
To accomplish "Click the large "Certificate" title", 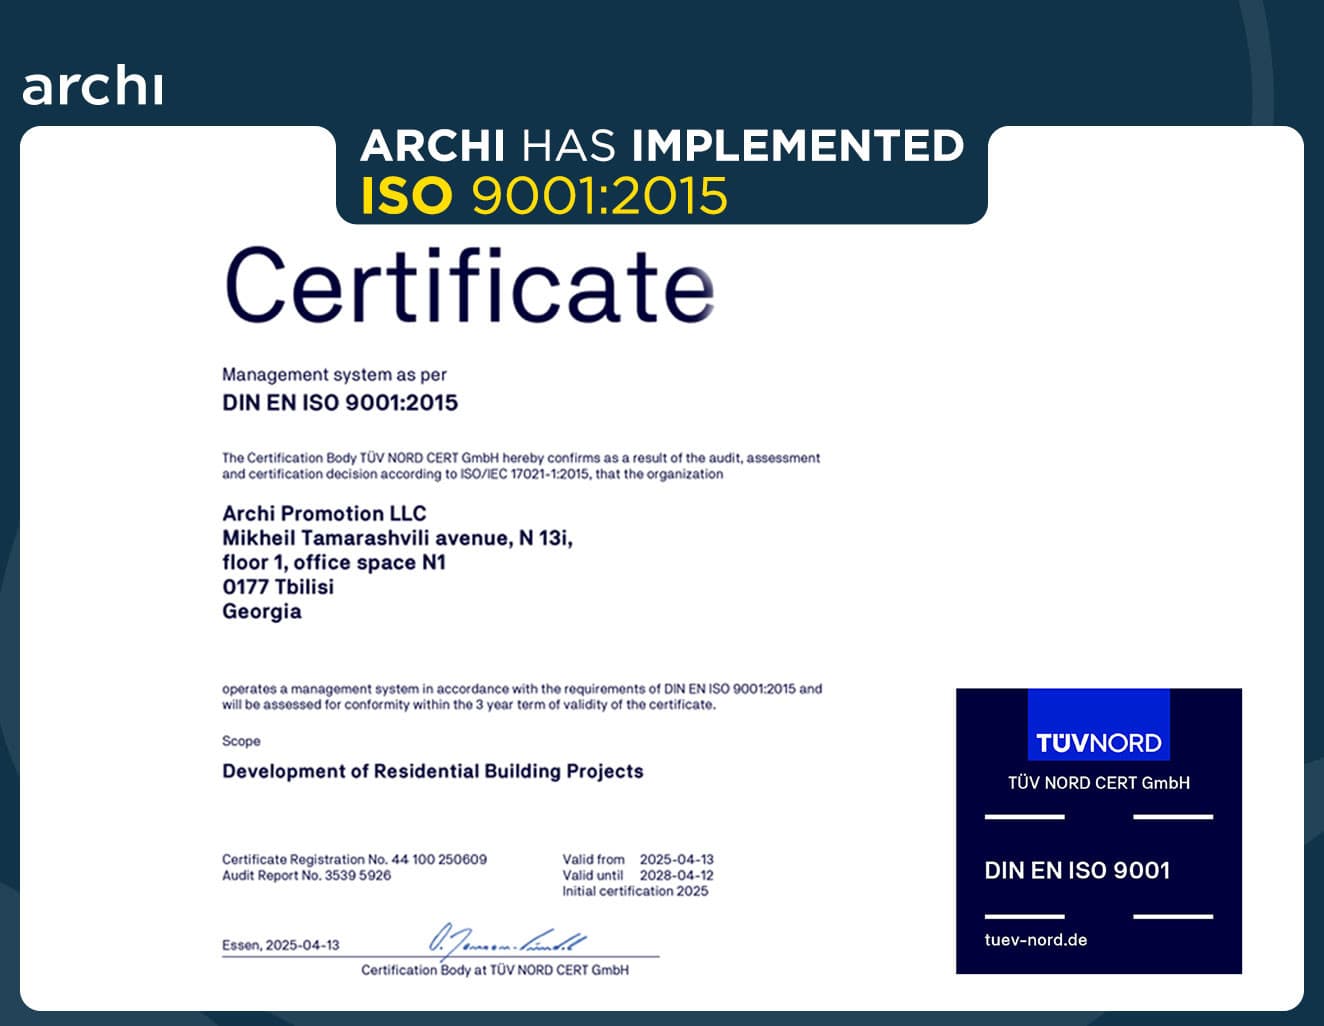I will coord(470,284).
